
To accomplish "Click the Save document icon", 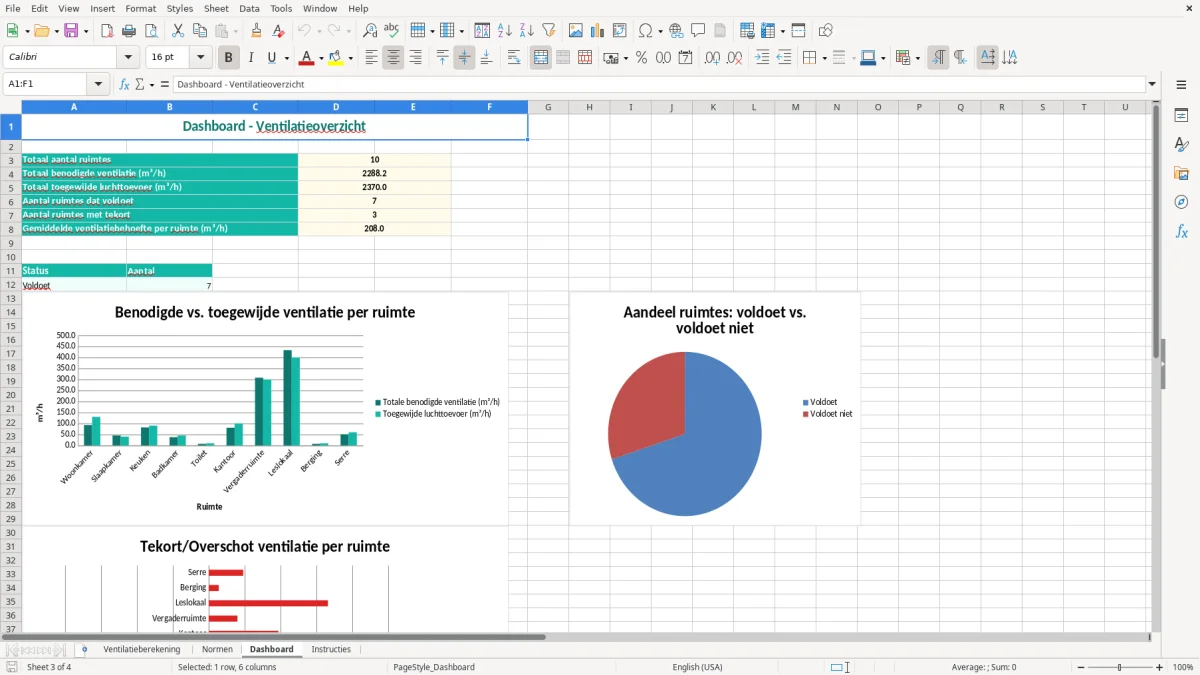I will 71,31.
